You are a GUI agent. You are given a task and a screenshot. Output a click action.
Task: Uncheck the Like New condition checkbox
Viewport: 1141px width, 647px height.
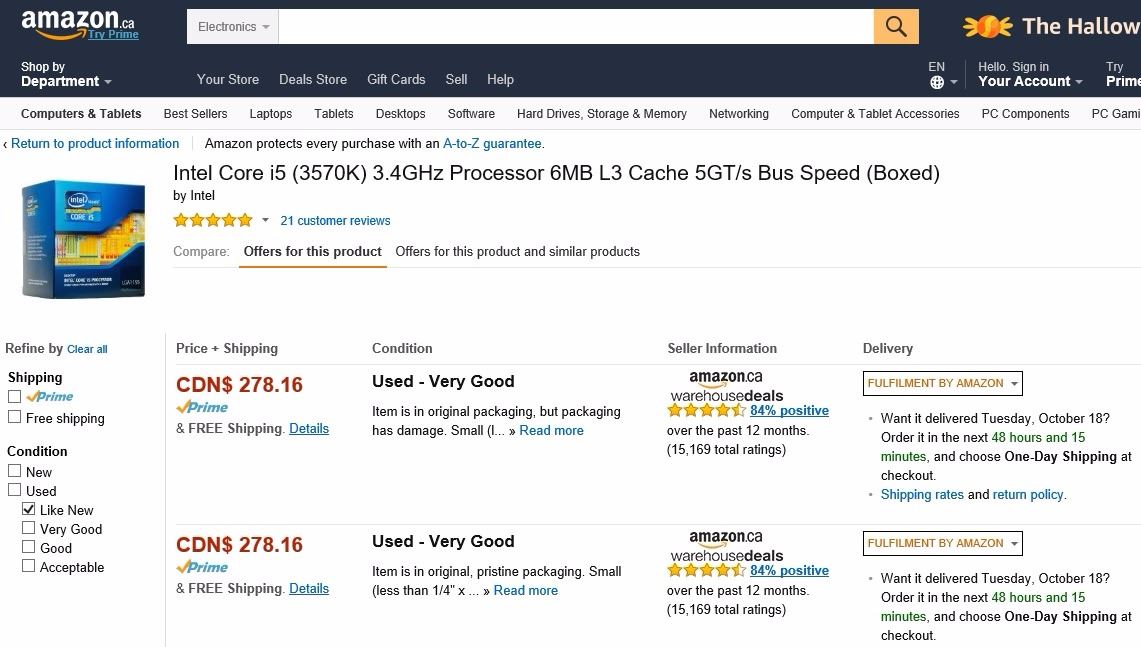coord(29,510)
